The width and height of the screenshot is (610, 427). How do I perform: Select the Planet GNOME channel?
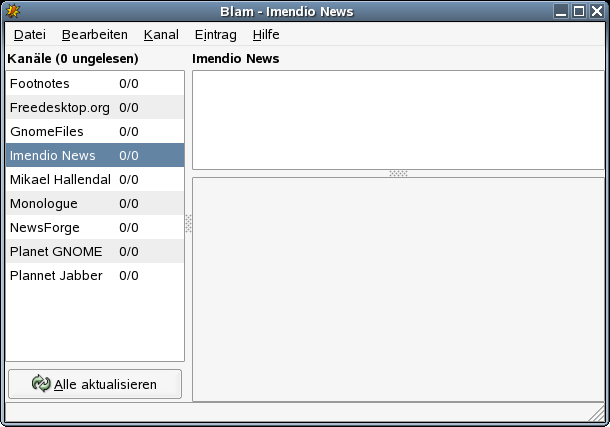(95, 251)
